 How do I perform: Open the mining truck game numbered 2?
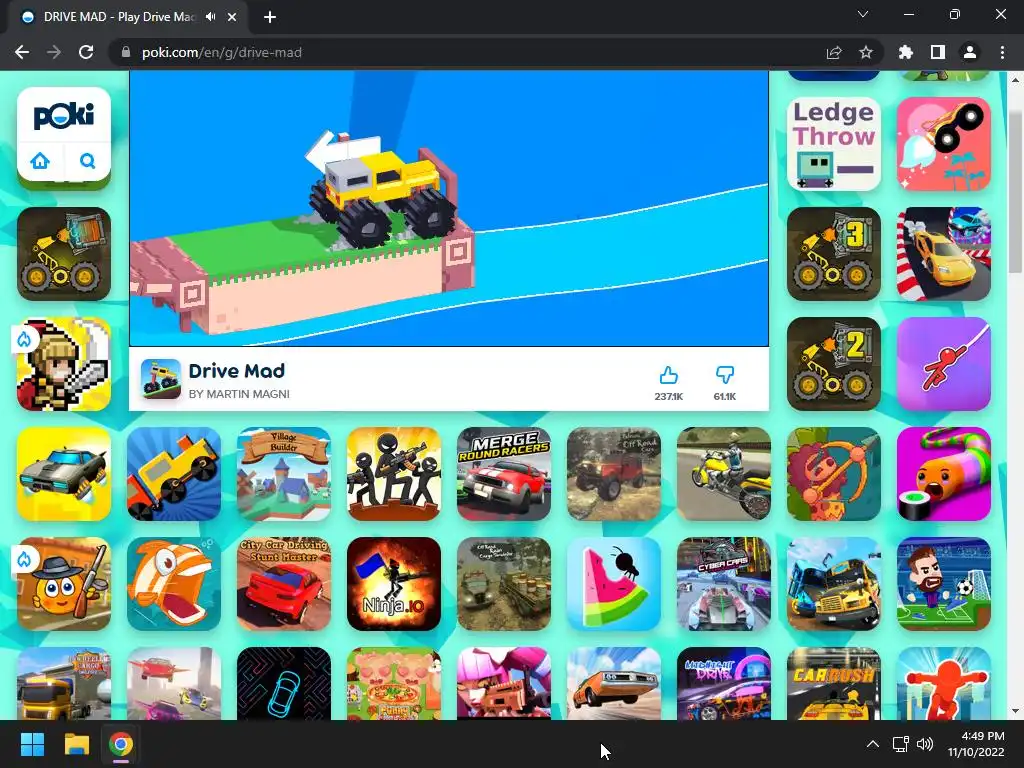point(834,364)
